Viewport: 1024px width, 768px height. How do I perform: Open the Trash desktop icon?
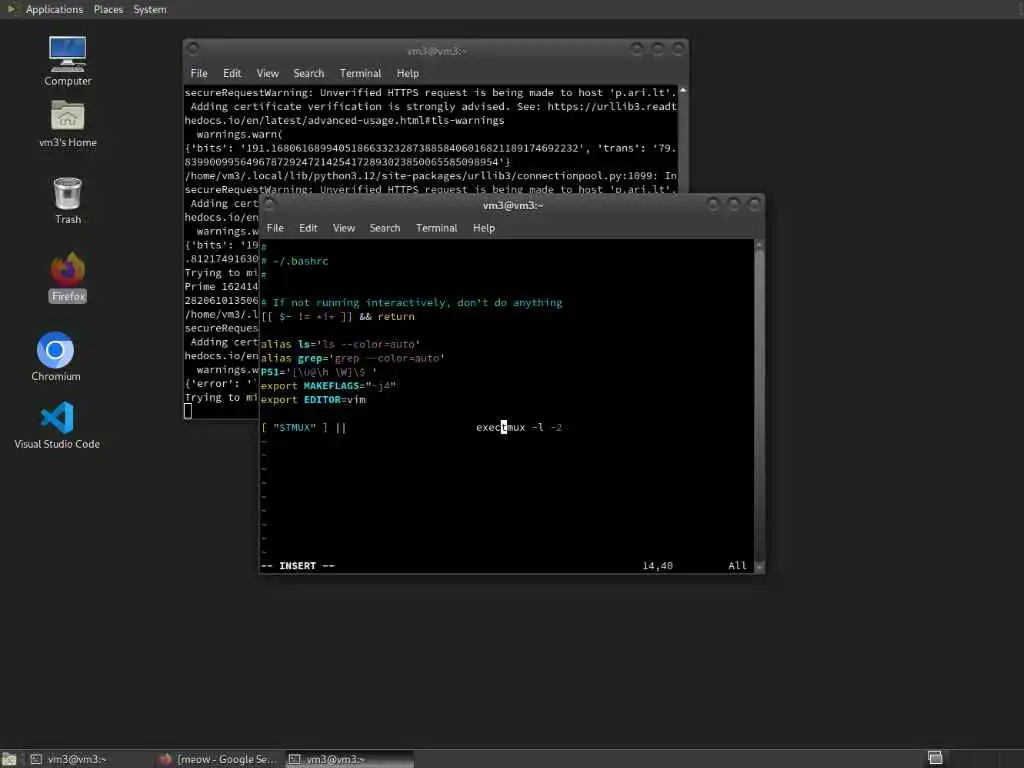tap(67, 200)
